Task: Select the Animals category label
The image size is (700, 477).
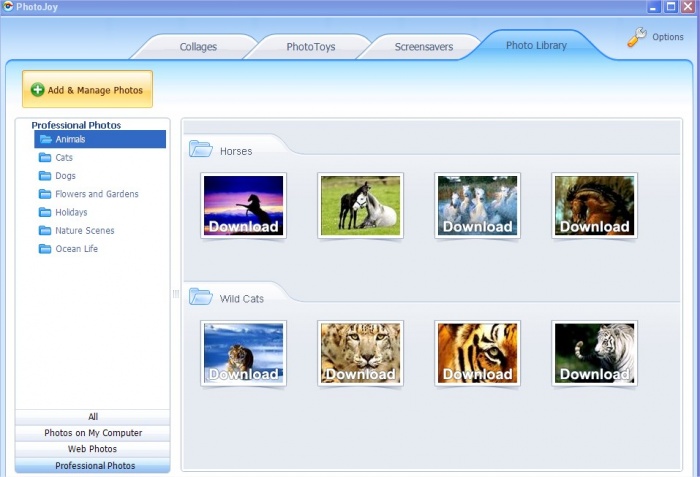Action: click(x=70, y=139)
